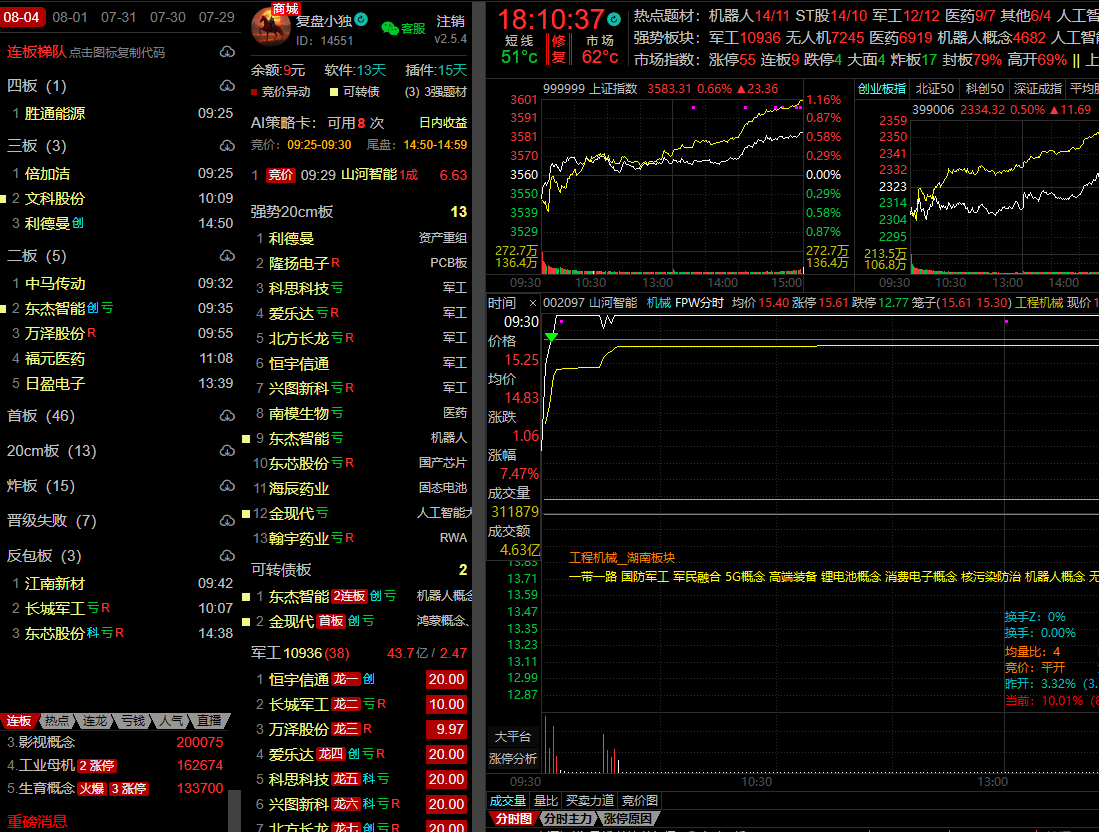Image resolution: width=1099 pixels, height=832 pixels.
Task: Click the 首板 badge next to 金现代 in 可转债板
Action: pos(331,621)
